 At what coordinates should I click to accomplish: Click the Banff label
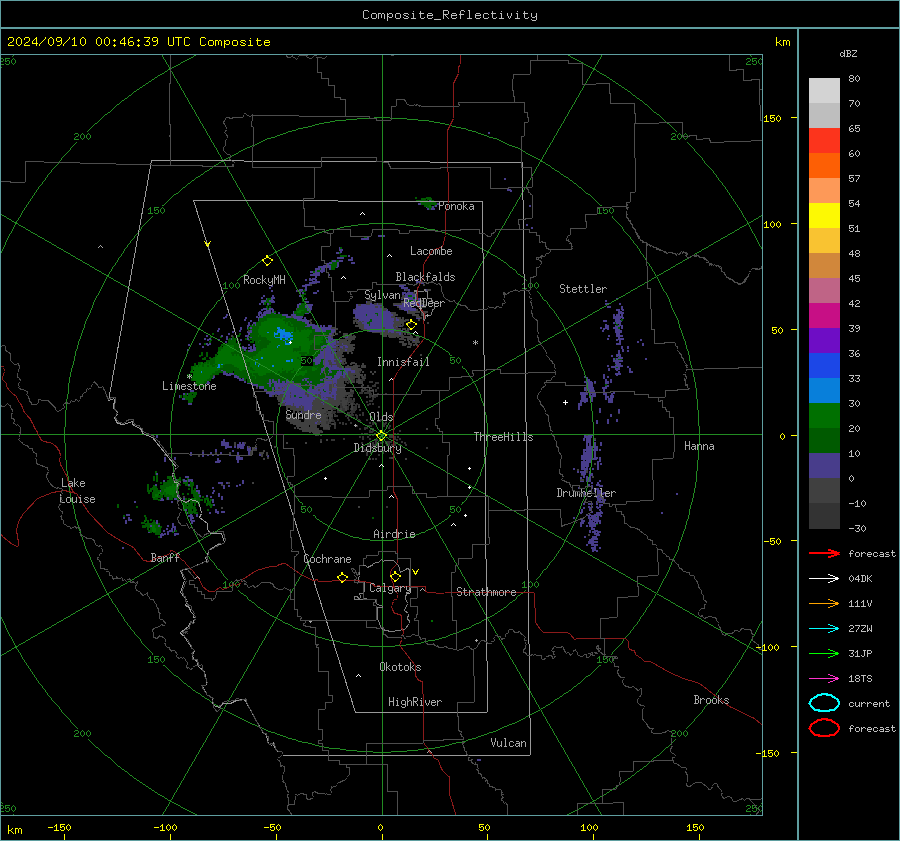[165, 557]
